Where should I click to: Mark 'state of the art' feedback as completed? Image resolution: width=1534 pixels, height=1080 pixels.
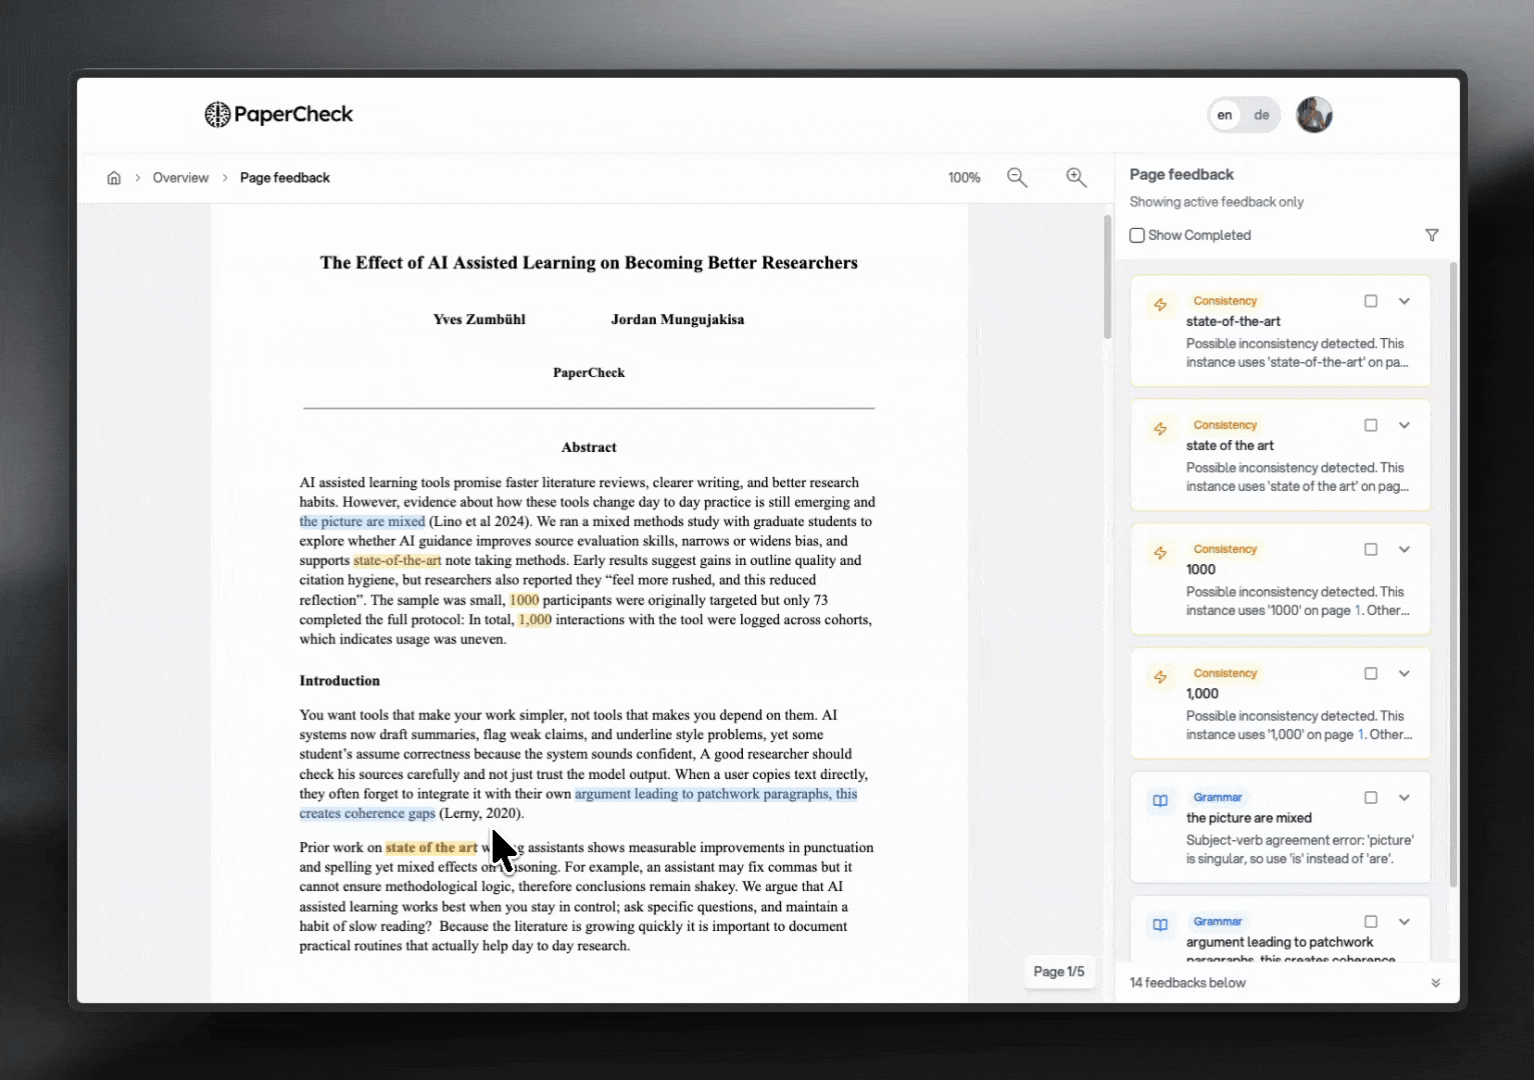(1371, 425)
